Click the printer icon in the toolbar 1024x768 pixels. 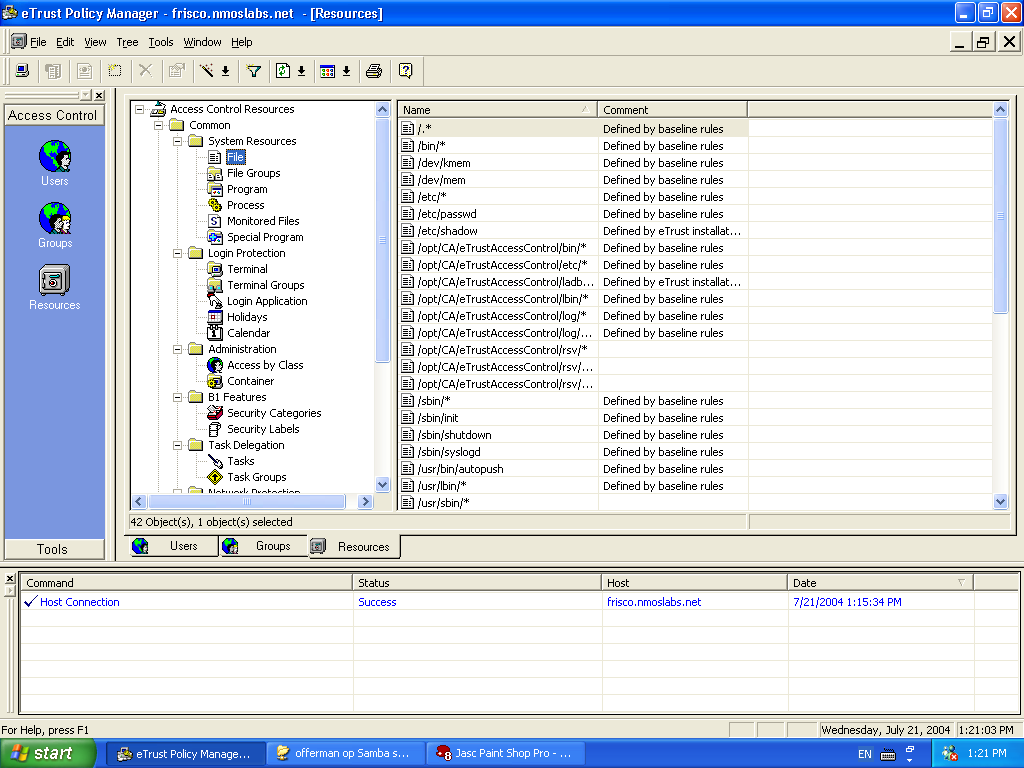tap(374, 71)
